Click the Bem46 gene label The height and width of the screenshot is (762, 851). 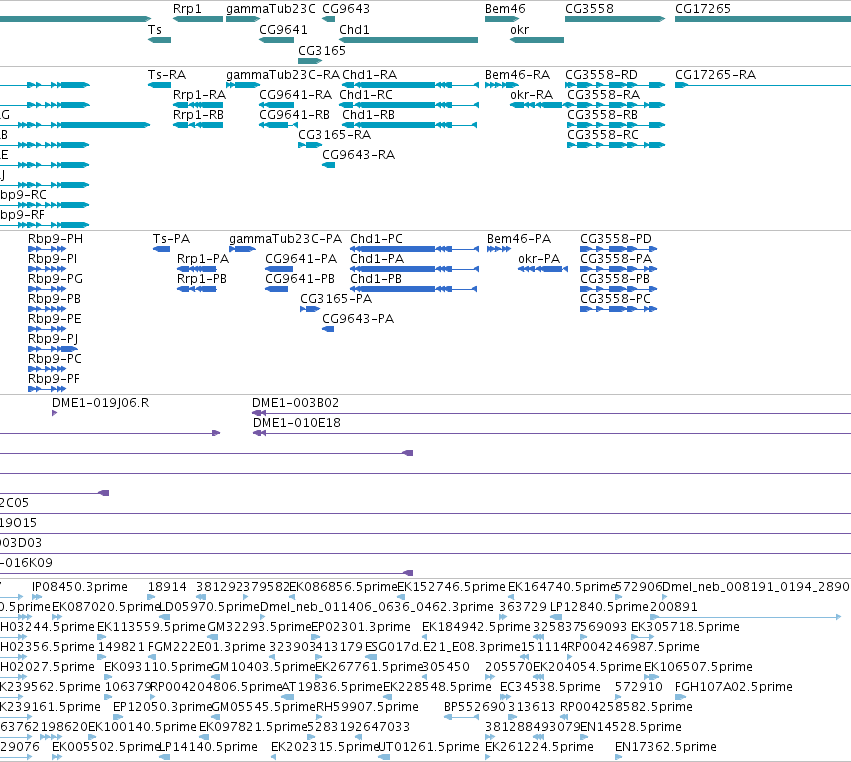505,9
